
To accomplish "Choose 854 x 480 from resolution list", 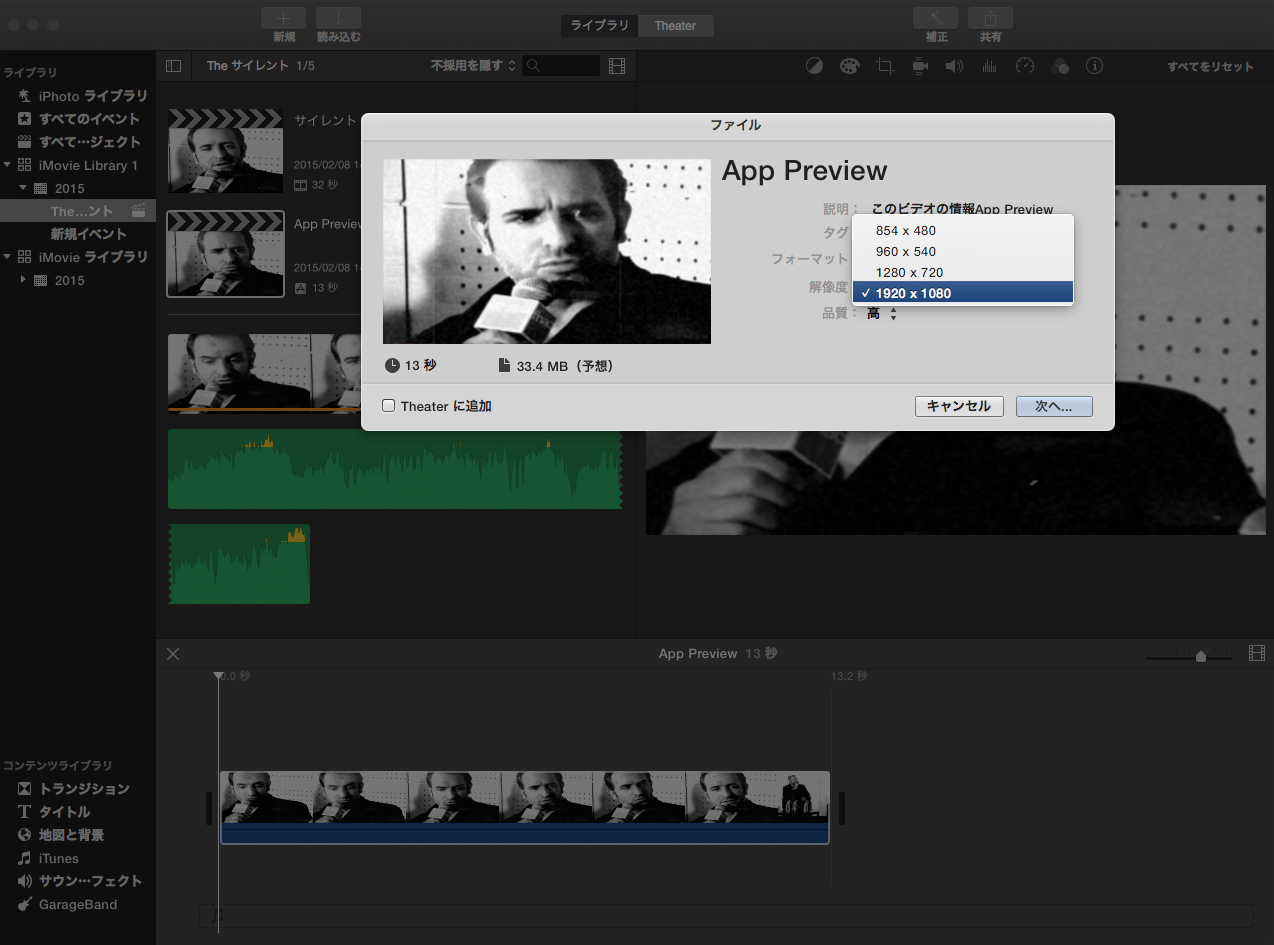I will click(x=905, y=230).
